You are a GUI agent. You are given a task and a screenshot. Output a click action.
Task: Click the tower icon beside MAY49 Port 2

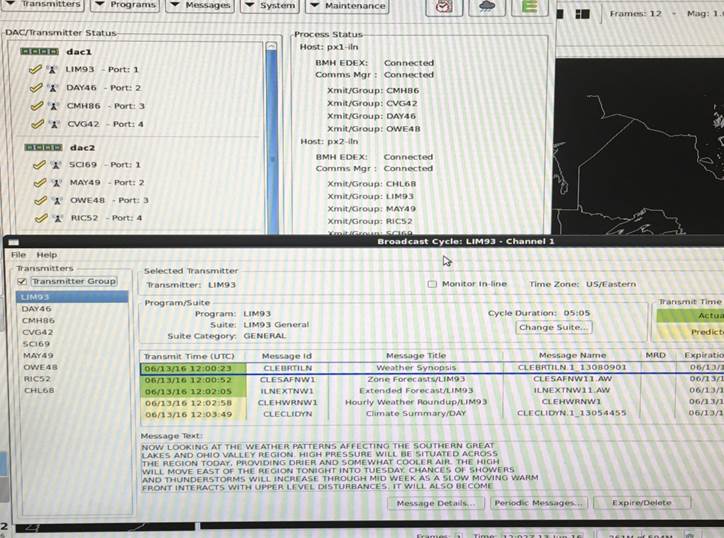point(57,183)
